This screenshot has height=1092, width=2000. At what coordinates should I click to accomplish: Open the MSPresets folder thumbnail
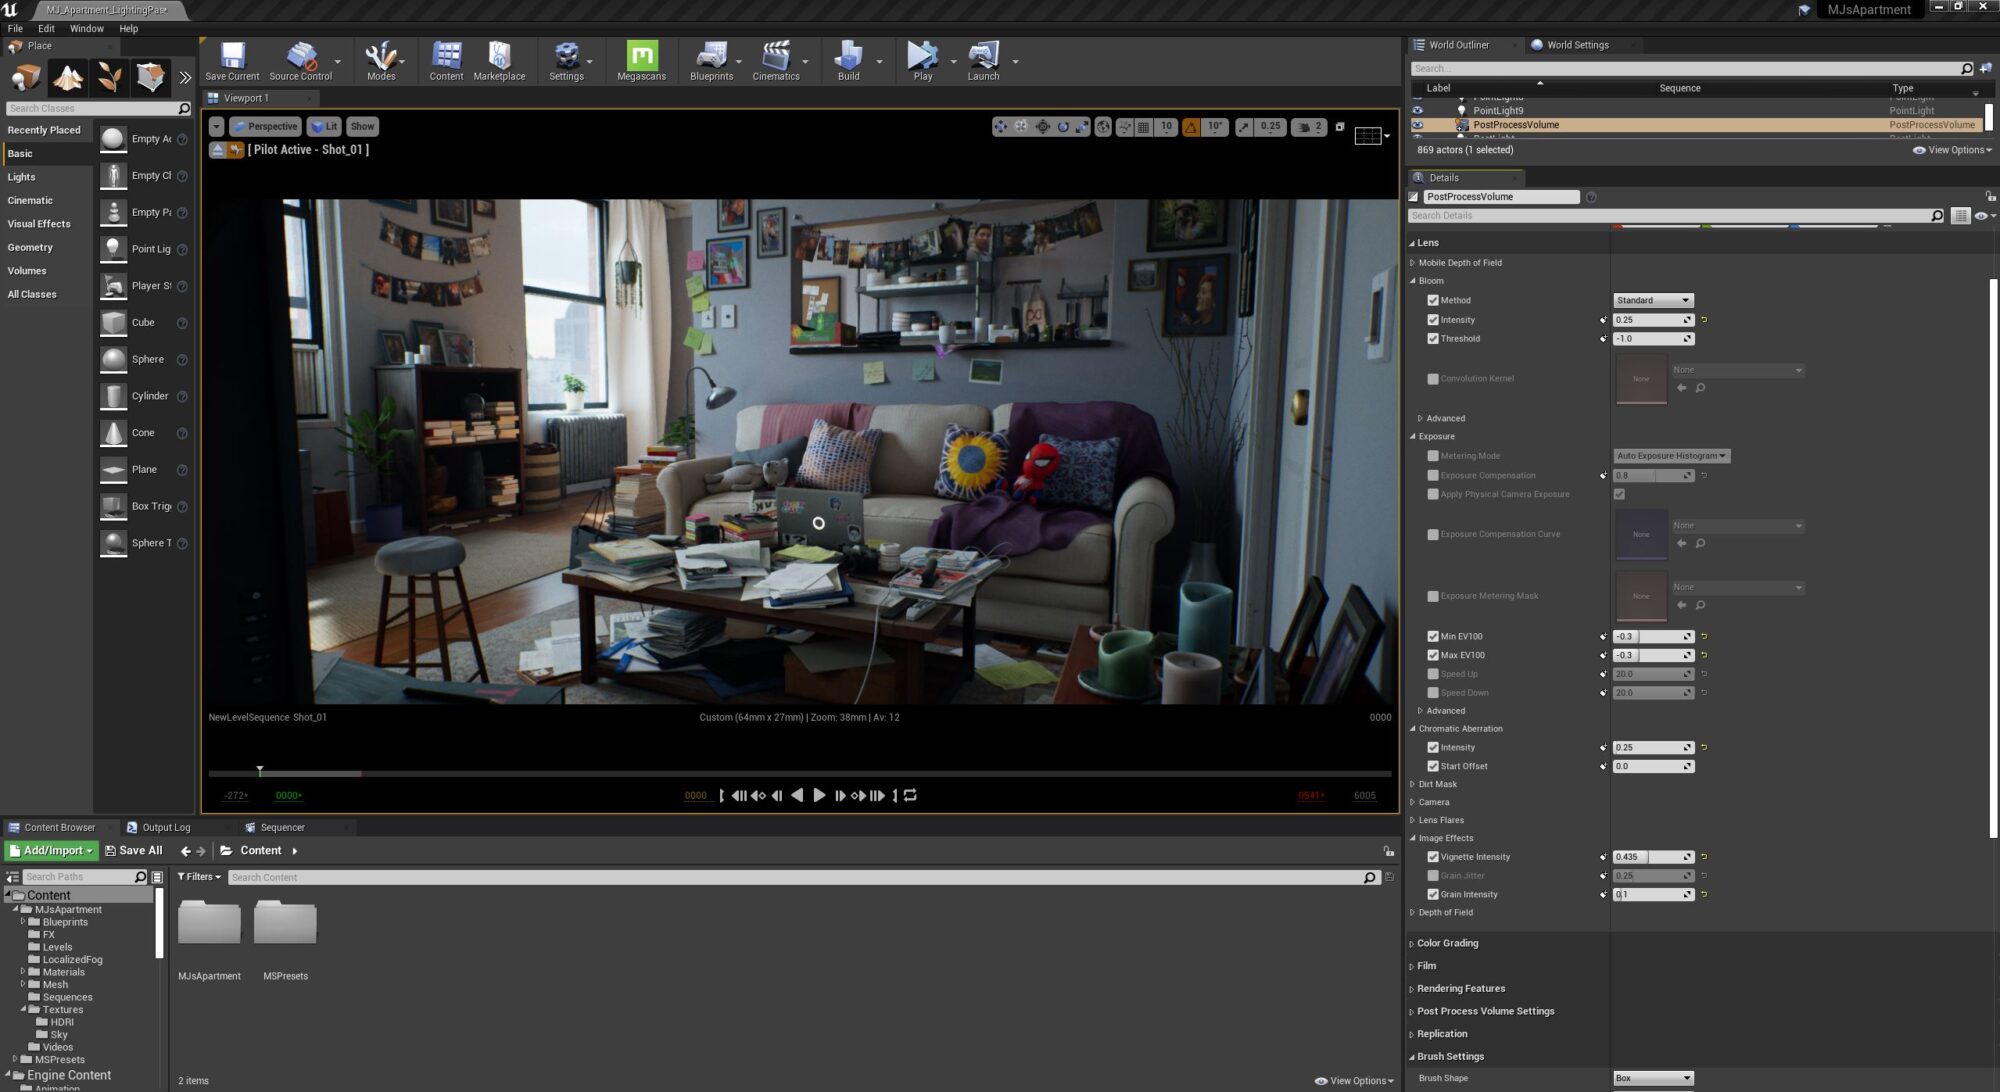coord(285,923)
